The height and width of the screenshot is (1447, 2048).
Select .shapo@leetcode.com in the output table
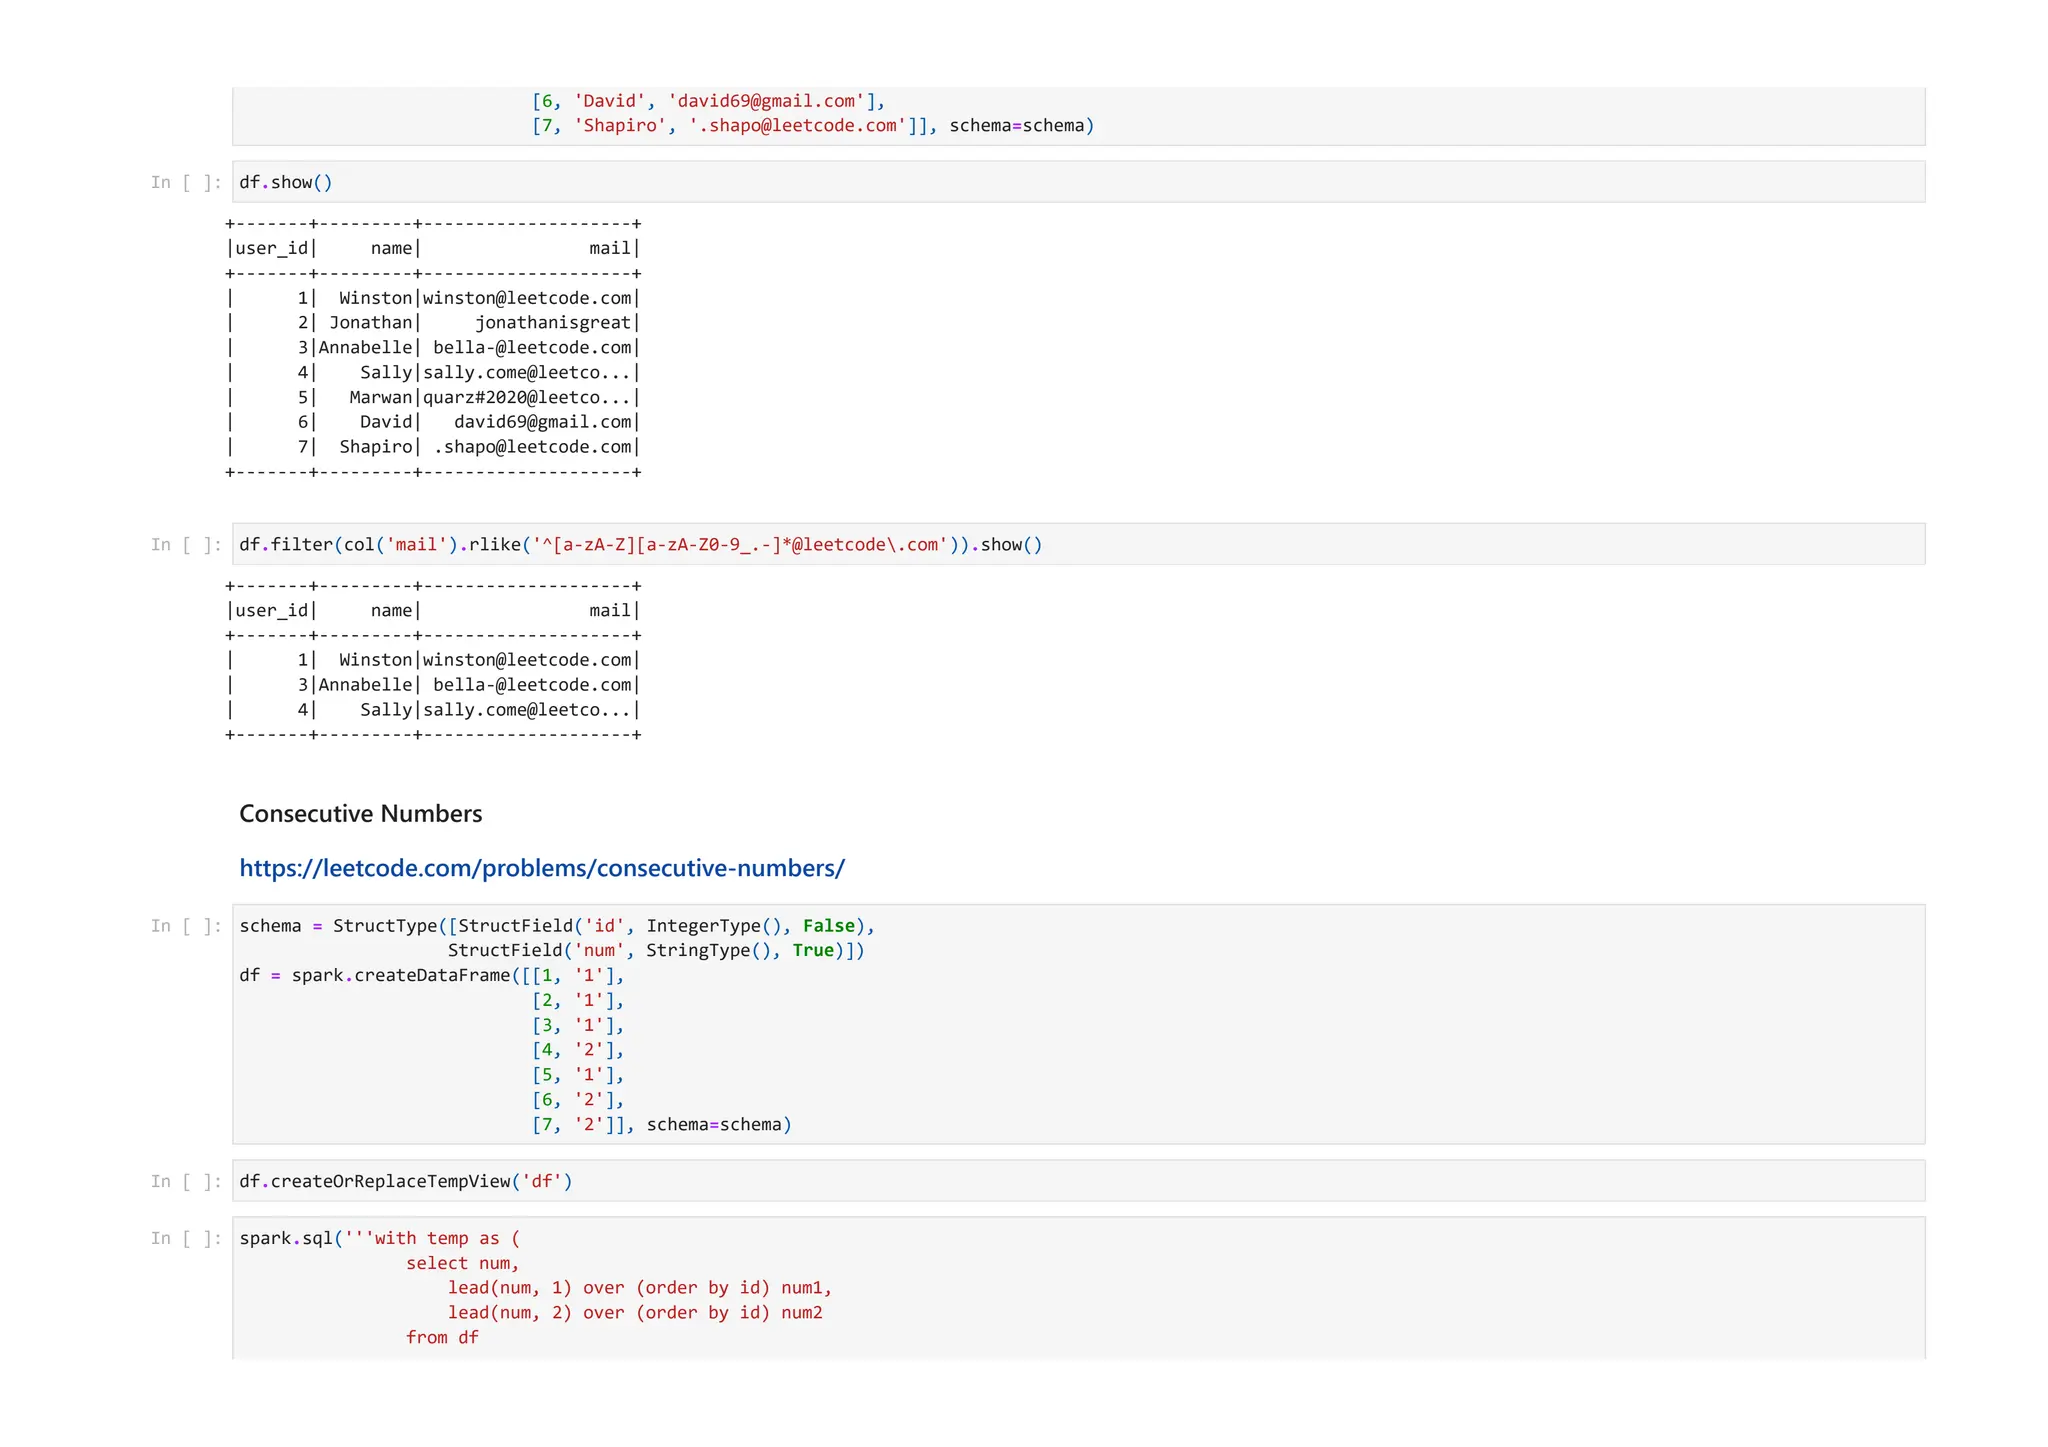(x=533, y=447)
